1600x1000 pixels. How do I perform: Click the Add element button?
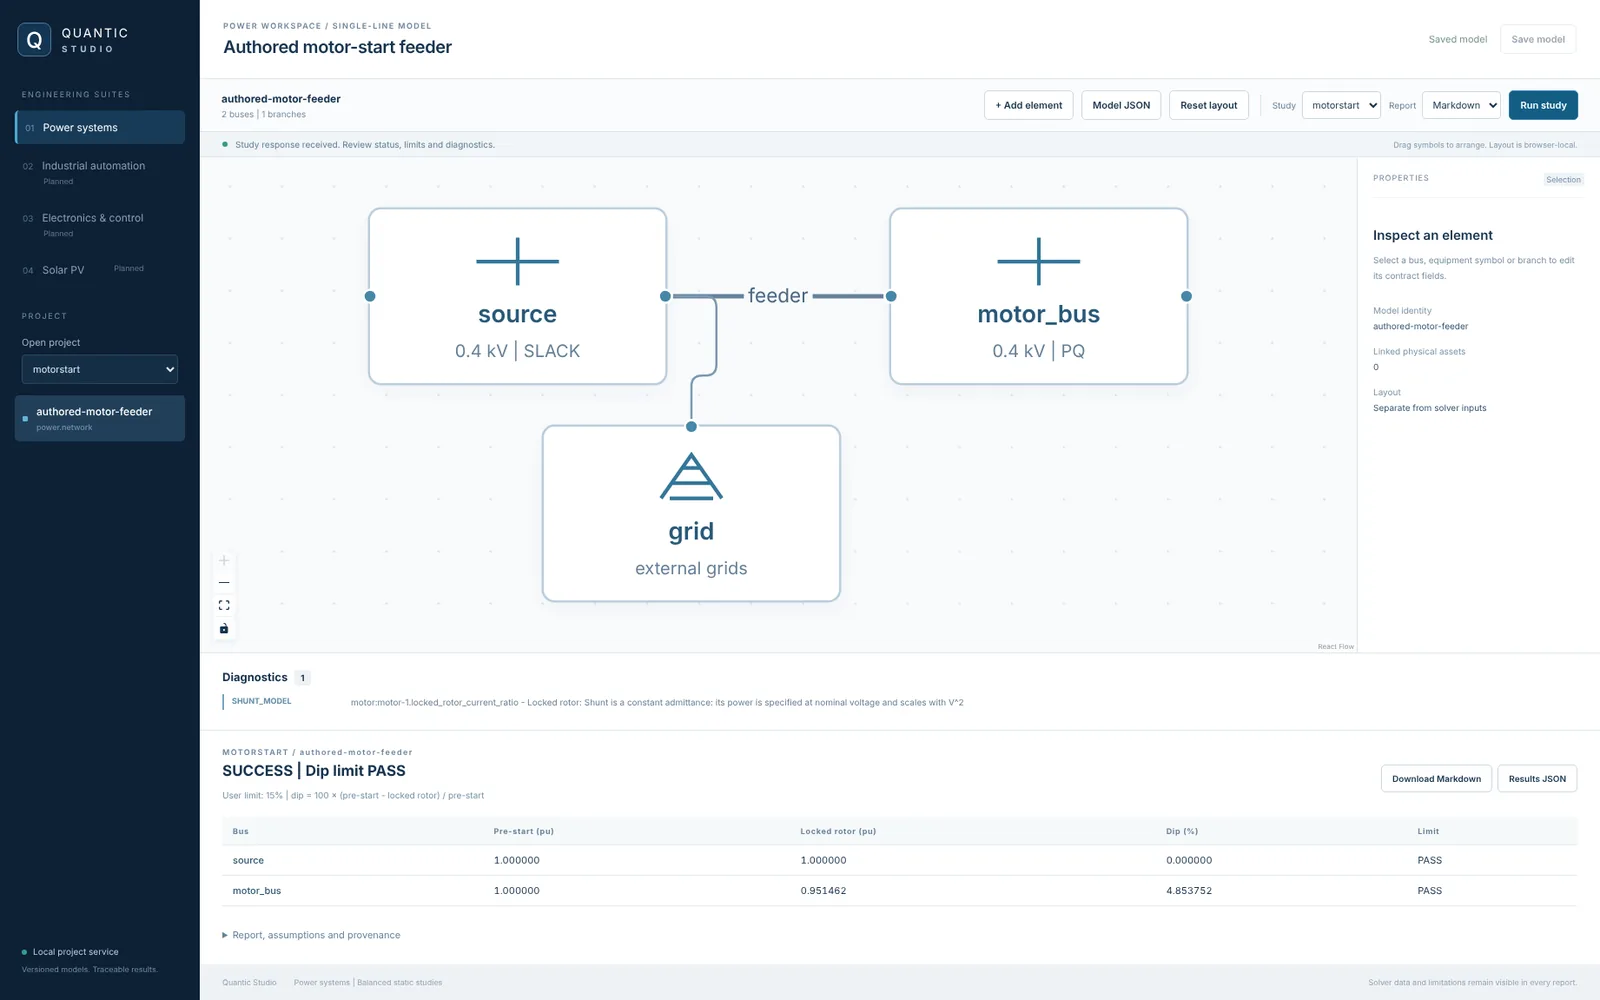[1028, 105]
